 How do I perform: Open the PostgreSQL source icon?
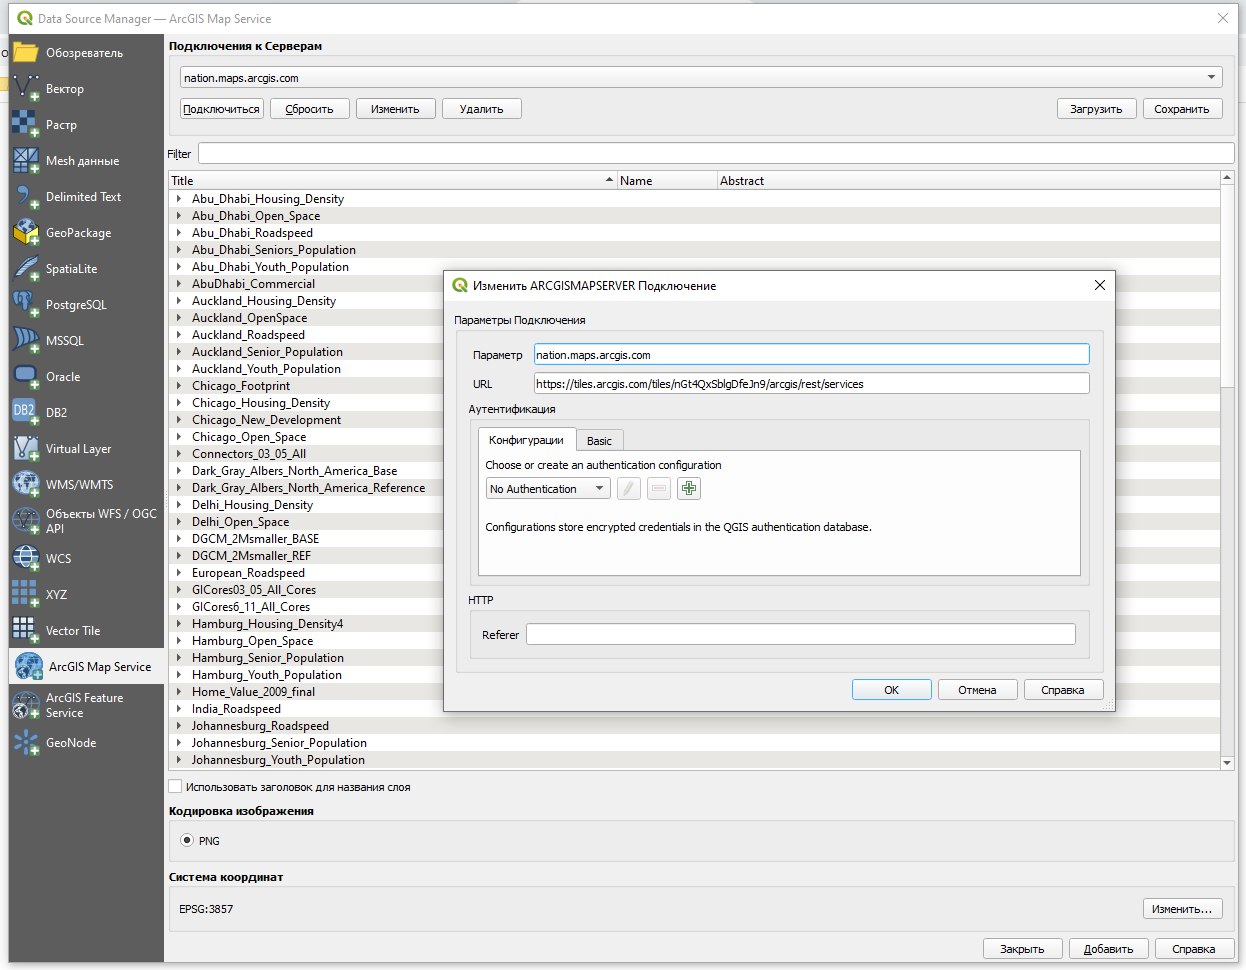click(x=25, y=304)
